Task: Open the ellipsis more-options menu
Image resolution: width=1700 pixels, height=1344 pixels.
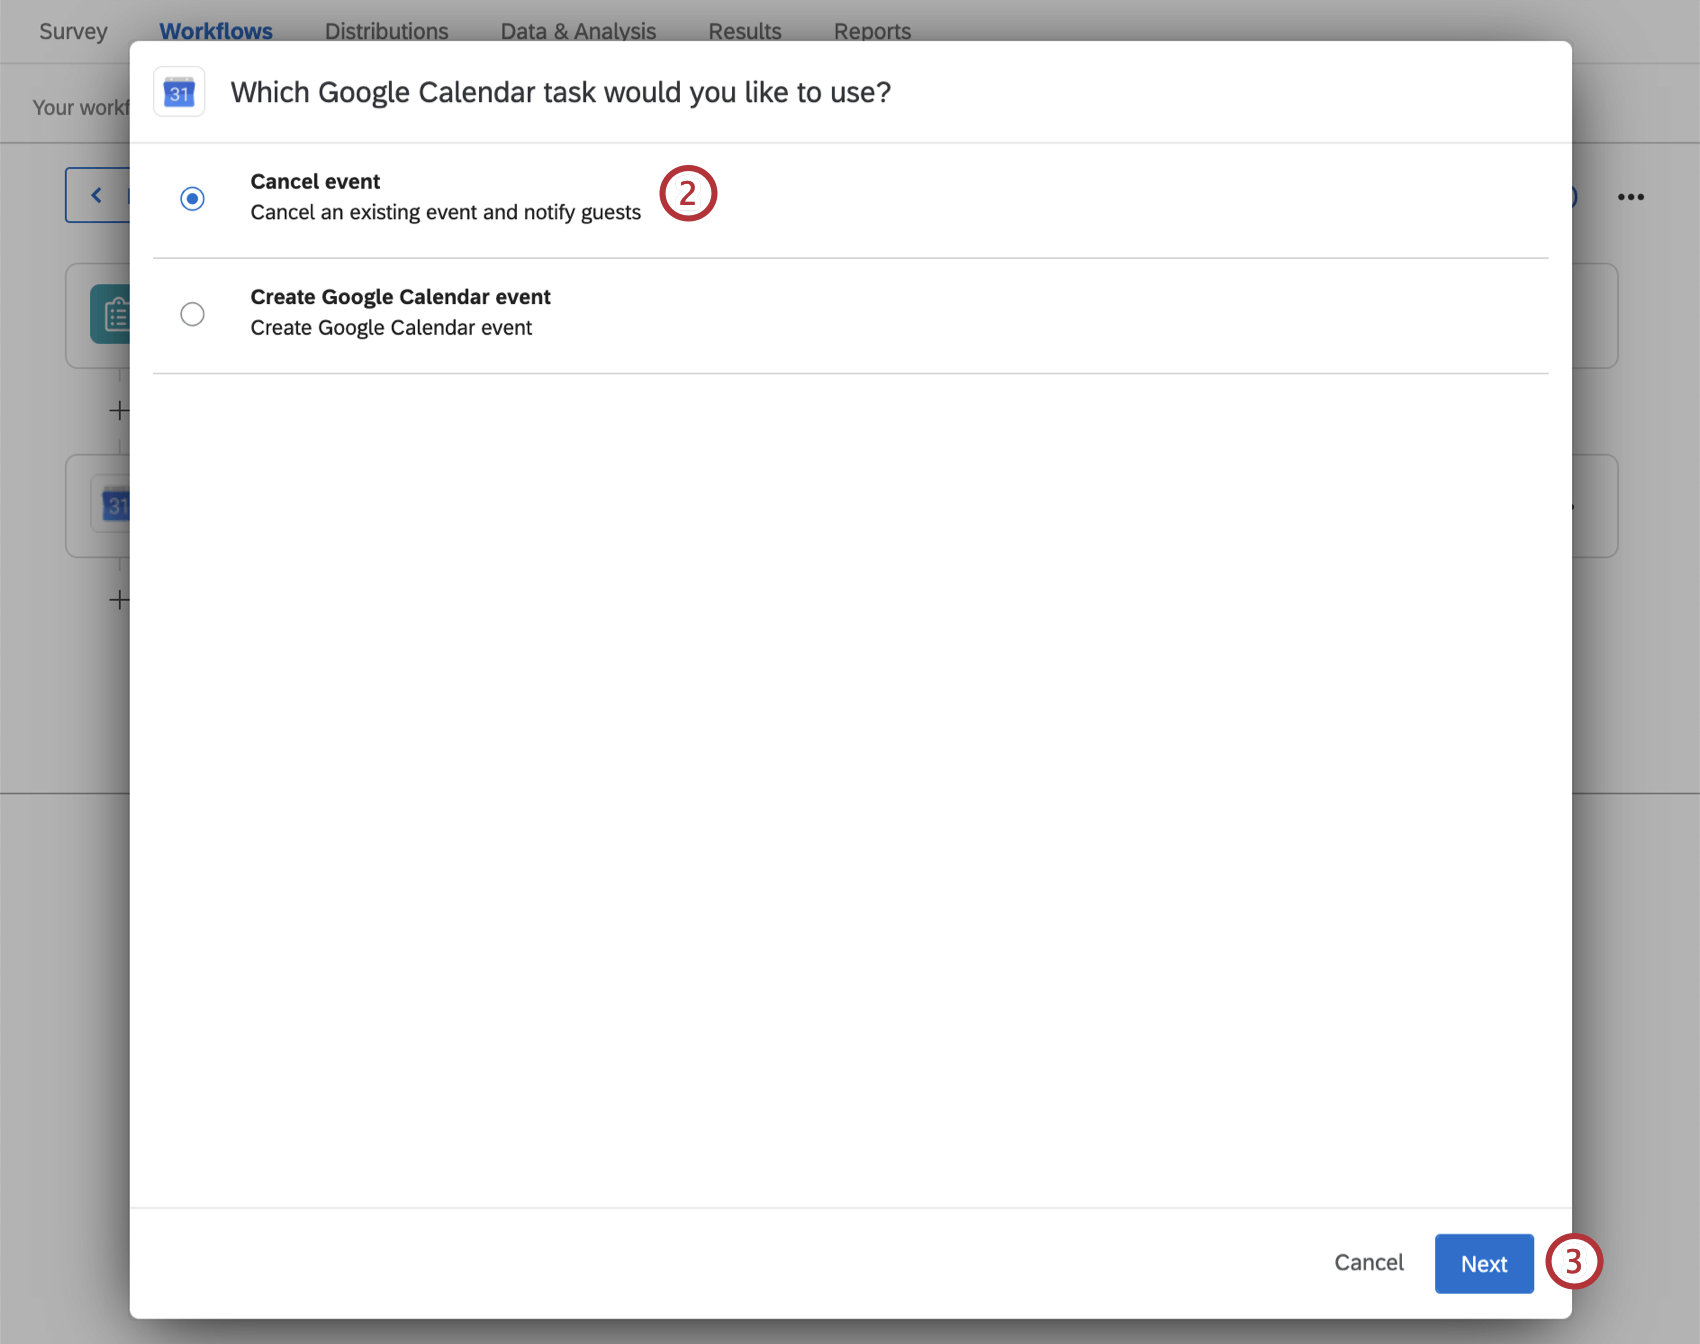Action: pos(1630,196)
